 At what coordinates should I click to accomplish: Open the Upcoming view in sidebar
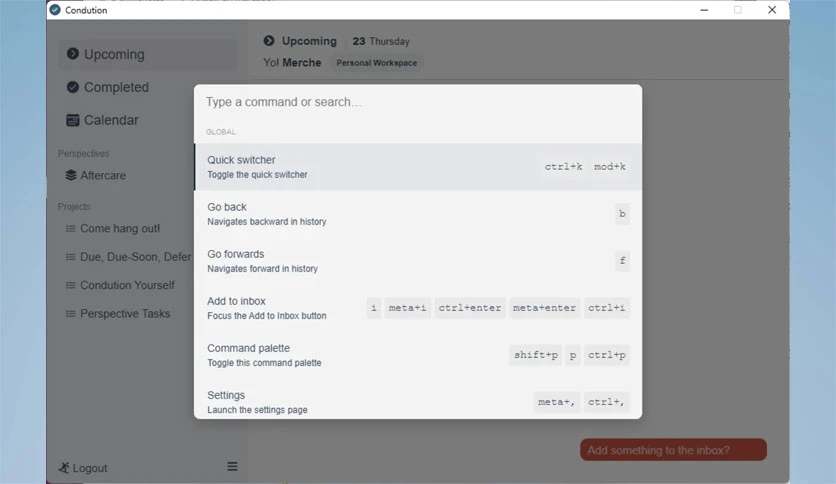pos(148,54)
